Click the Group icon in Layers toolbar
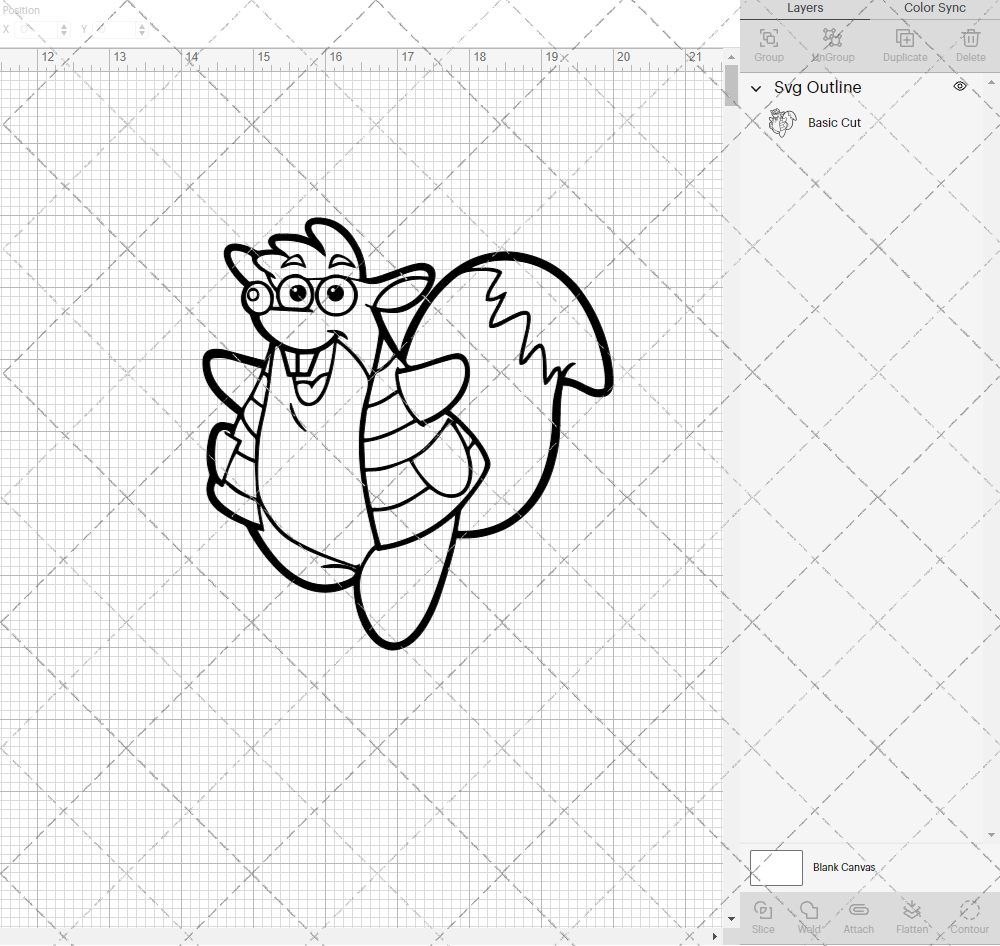Viewport: 1000px width, 946px height. pyautogui.click(x=768, y=38)
